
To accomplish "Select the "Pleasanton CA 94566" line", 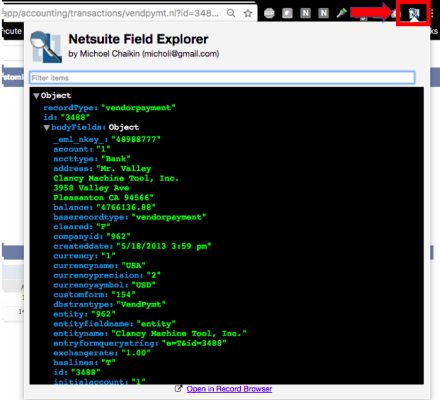I will (x=103, y=198).
